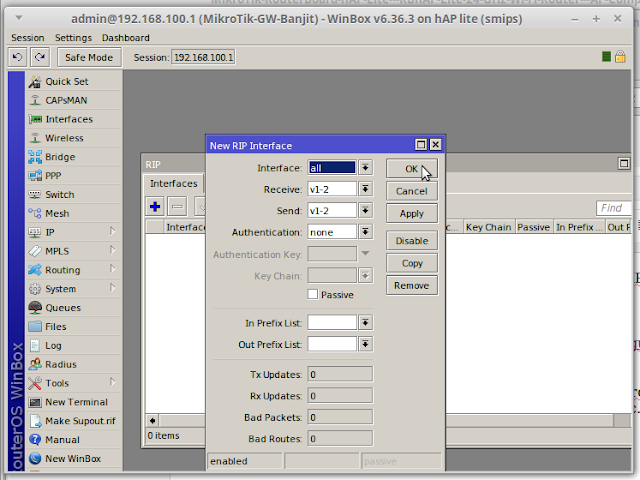
Task: Open System menu in sidebar
Action: pyautogui.click(x=74, y=289)
